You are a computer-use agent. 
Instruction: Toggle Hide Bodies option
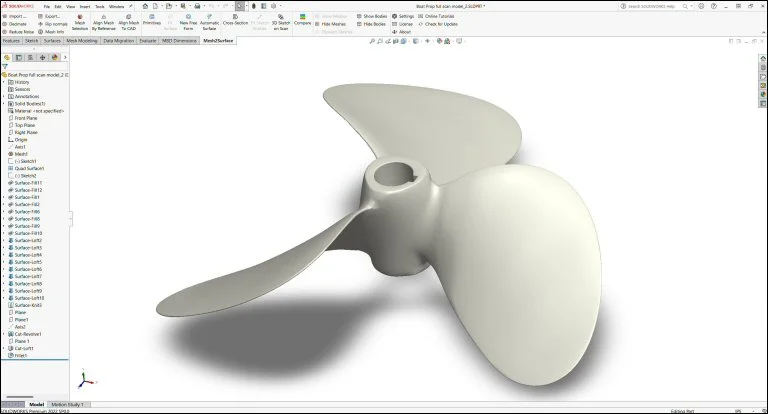tap(372, 24)
